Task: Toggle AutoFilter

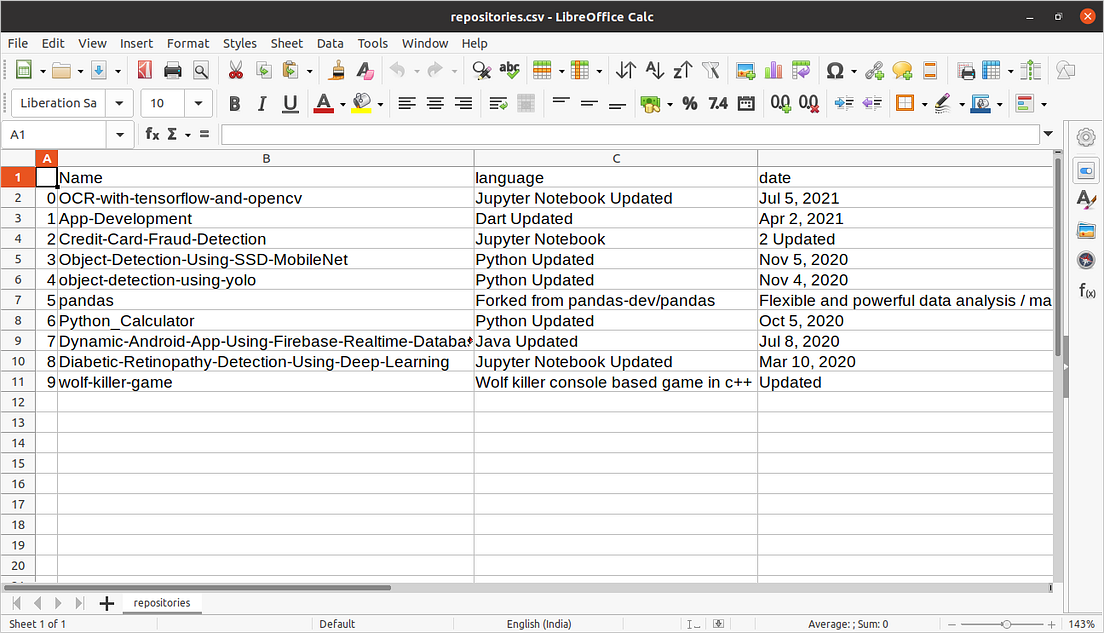Action: 711,70
